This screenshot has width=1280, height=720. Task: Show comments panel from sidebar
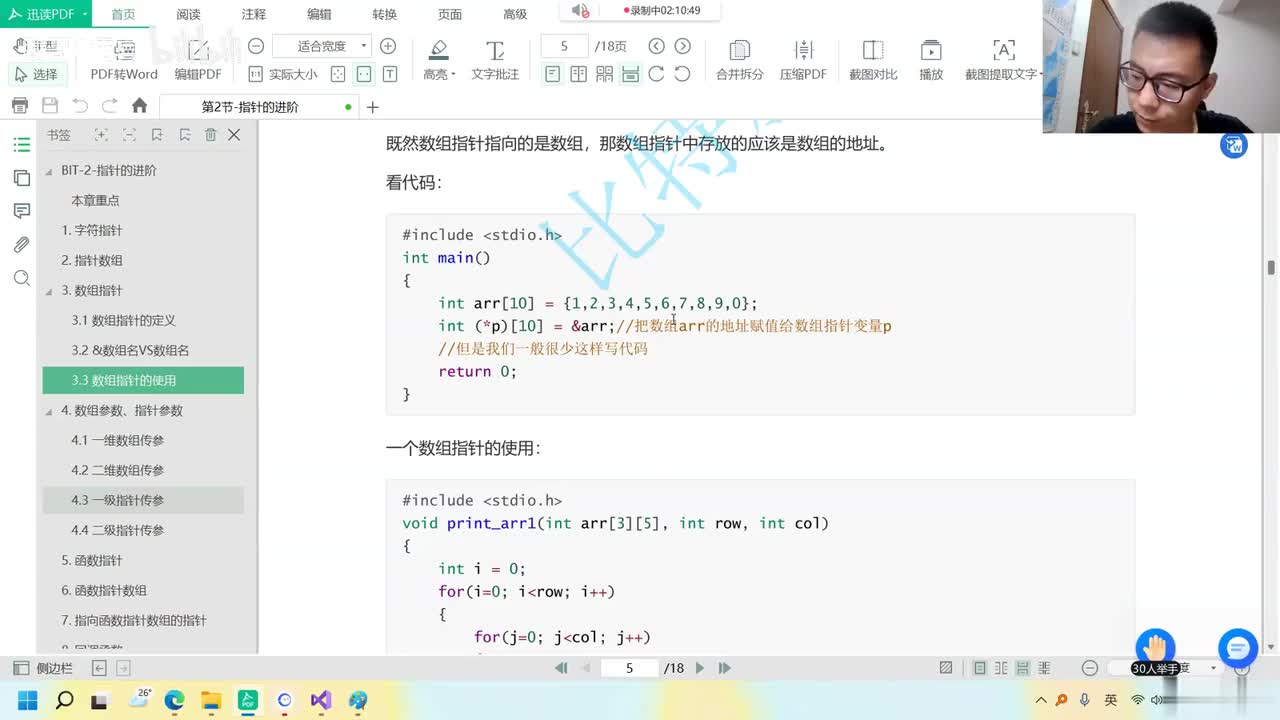click(22, 211)
